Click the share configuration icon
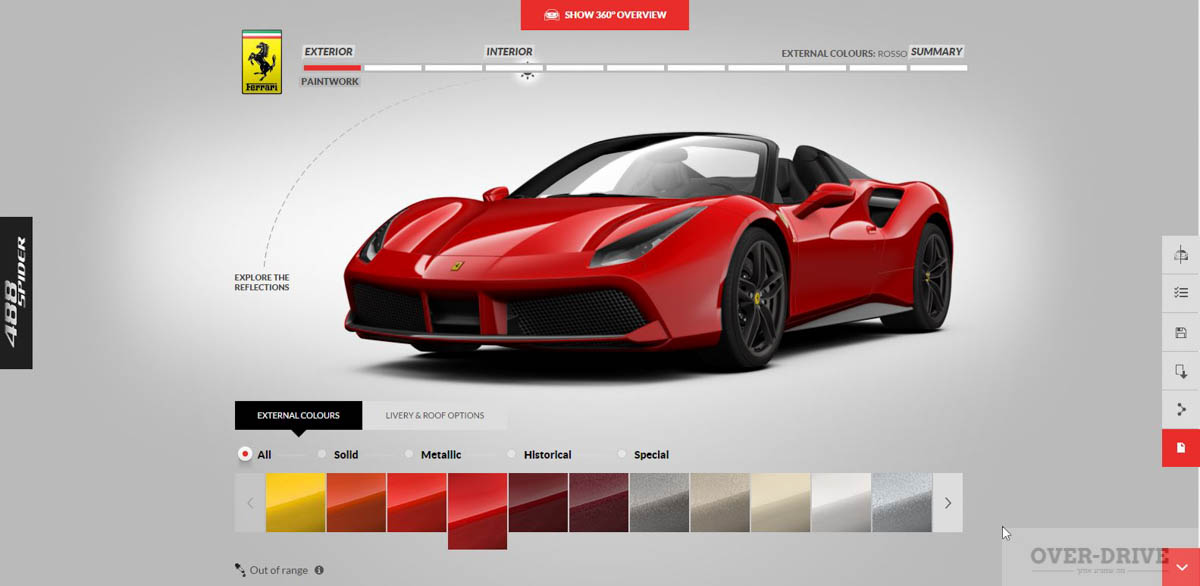The height and width of the screenshot is (586, 1200). pos(1181,409)
